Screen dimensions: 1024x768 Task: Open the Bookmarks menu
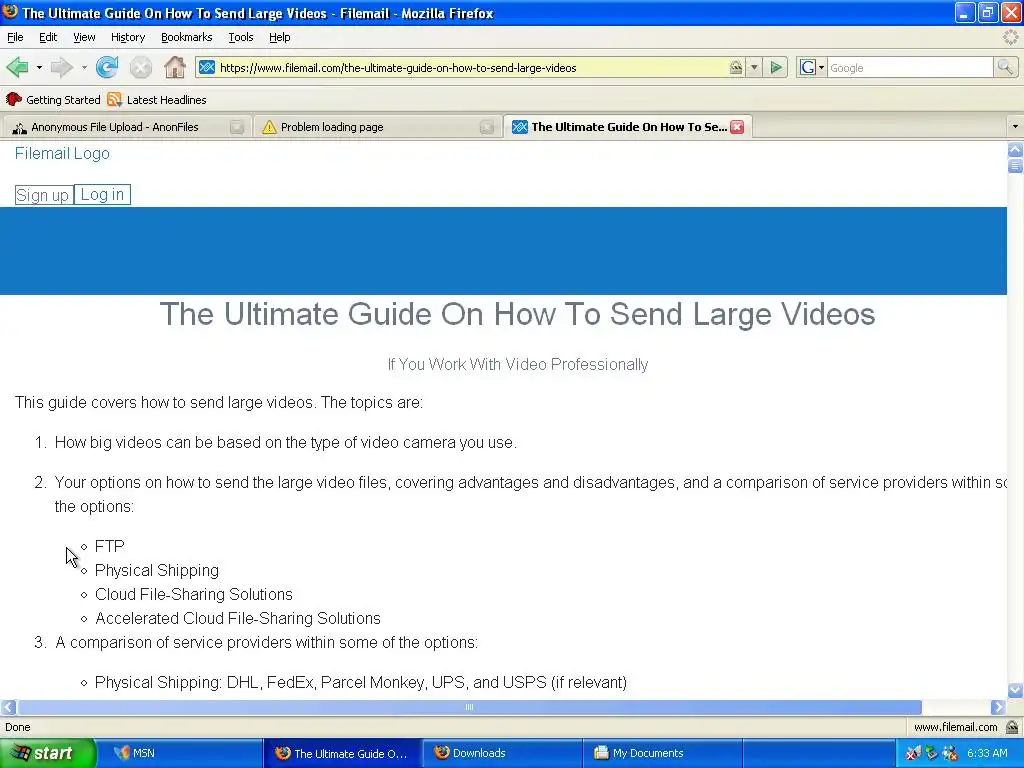[x=187, y=37]
